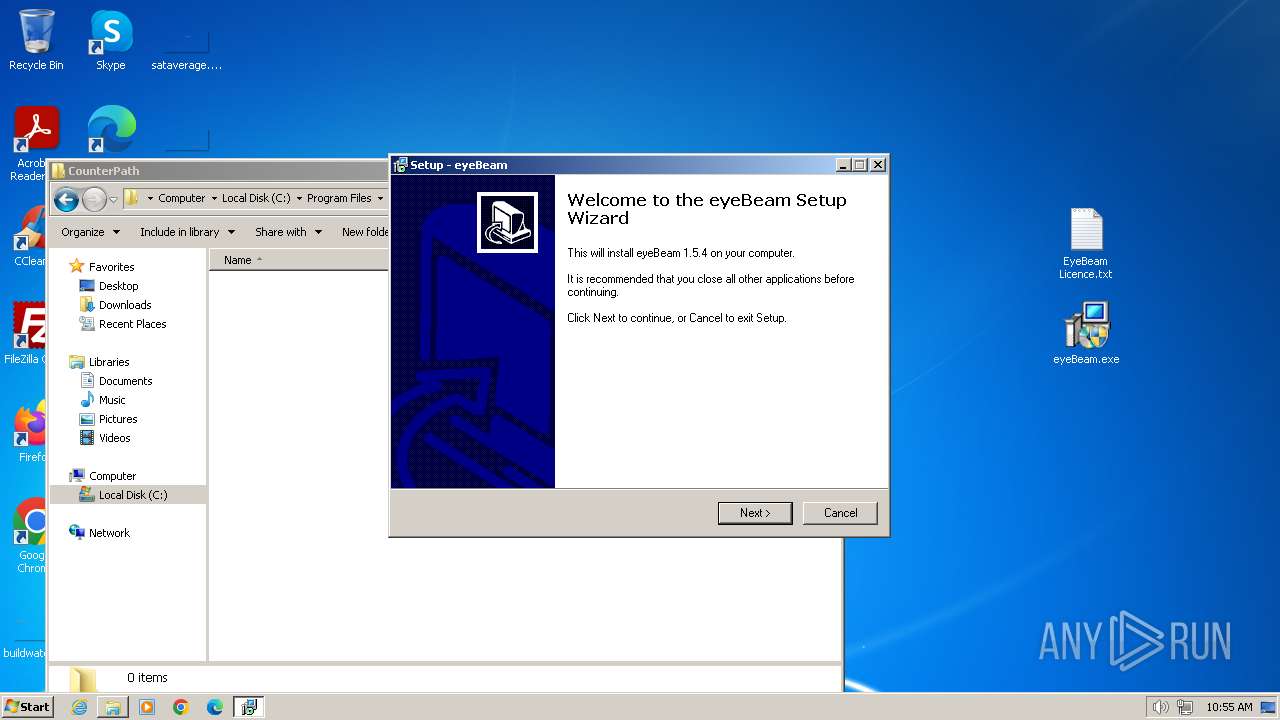Open Organize menu in Explorer

tap(90, 232)
